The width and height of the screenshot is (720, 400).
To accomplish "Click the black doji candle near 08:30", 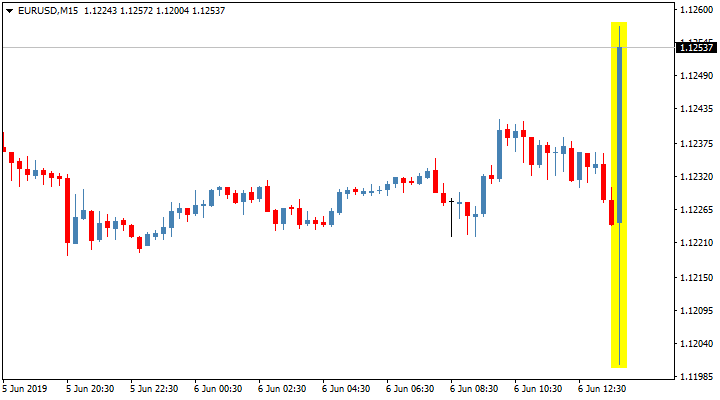I will click(451, 218).
